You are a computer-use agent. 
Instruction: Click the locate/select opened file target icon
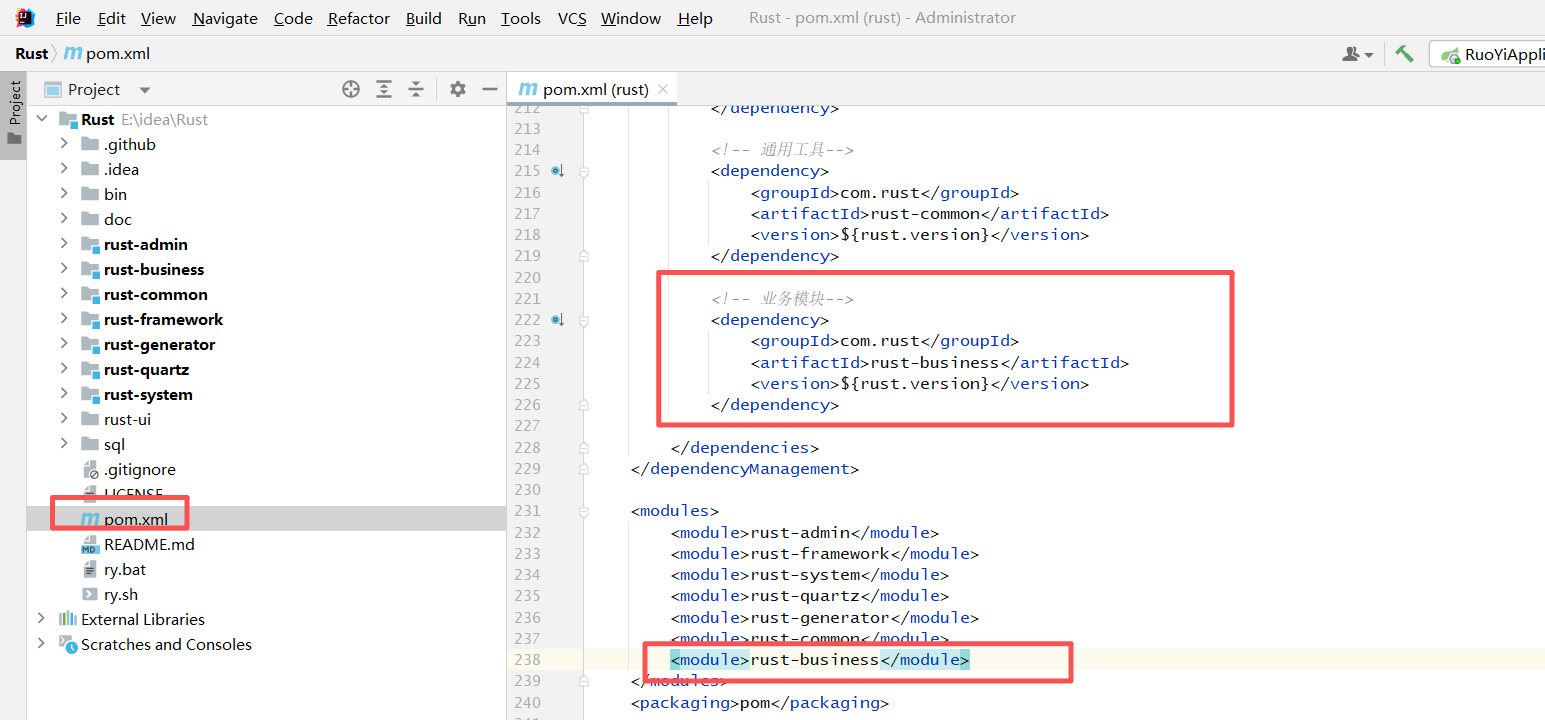(x=351, y=89)
